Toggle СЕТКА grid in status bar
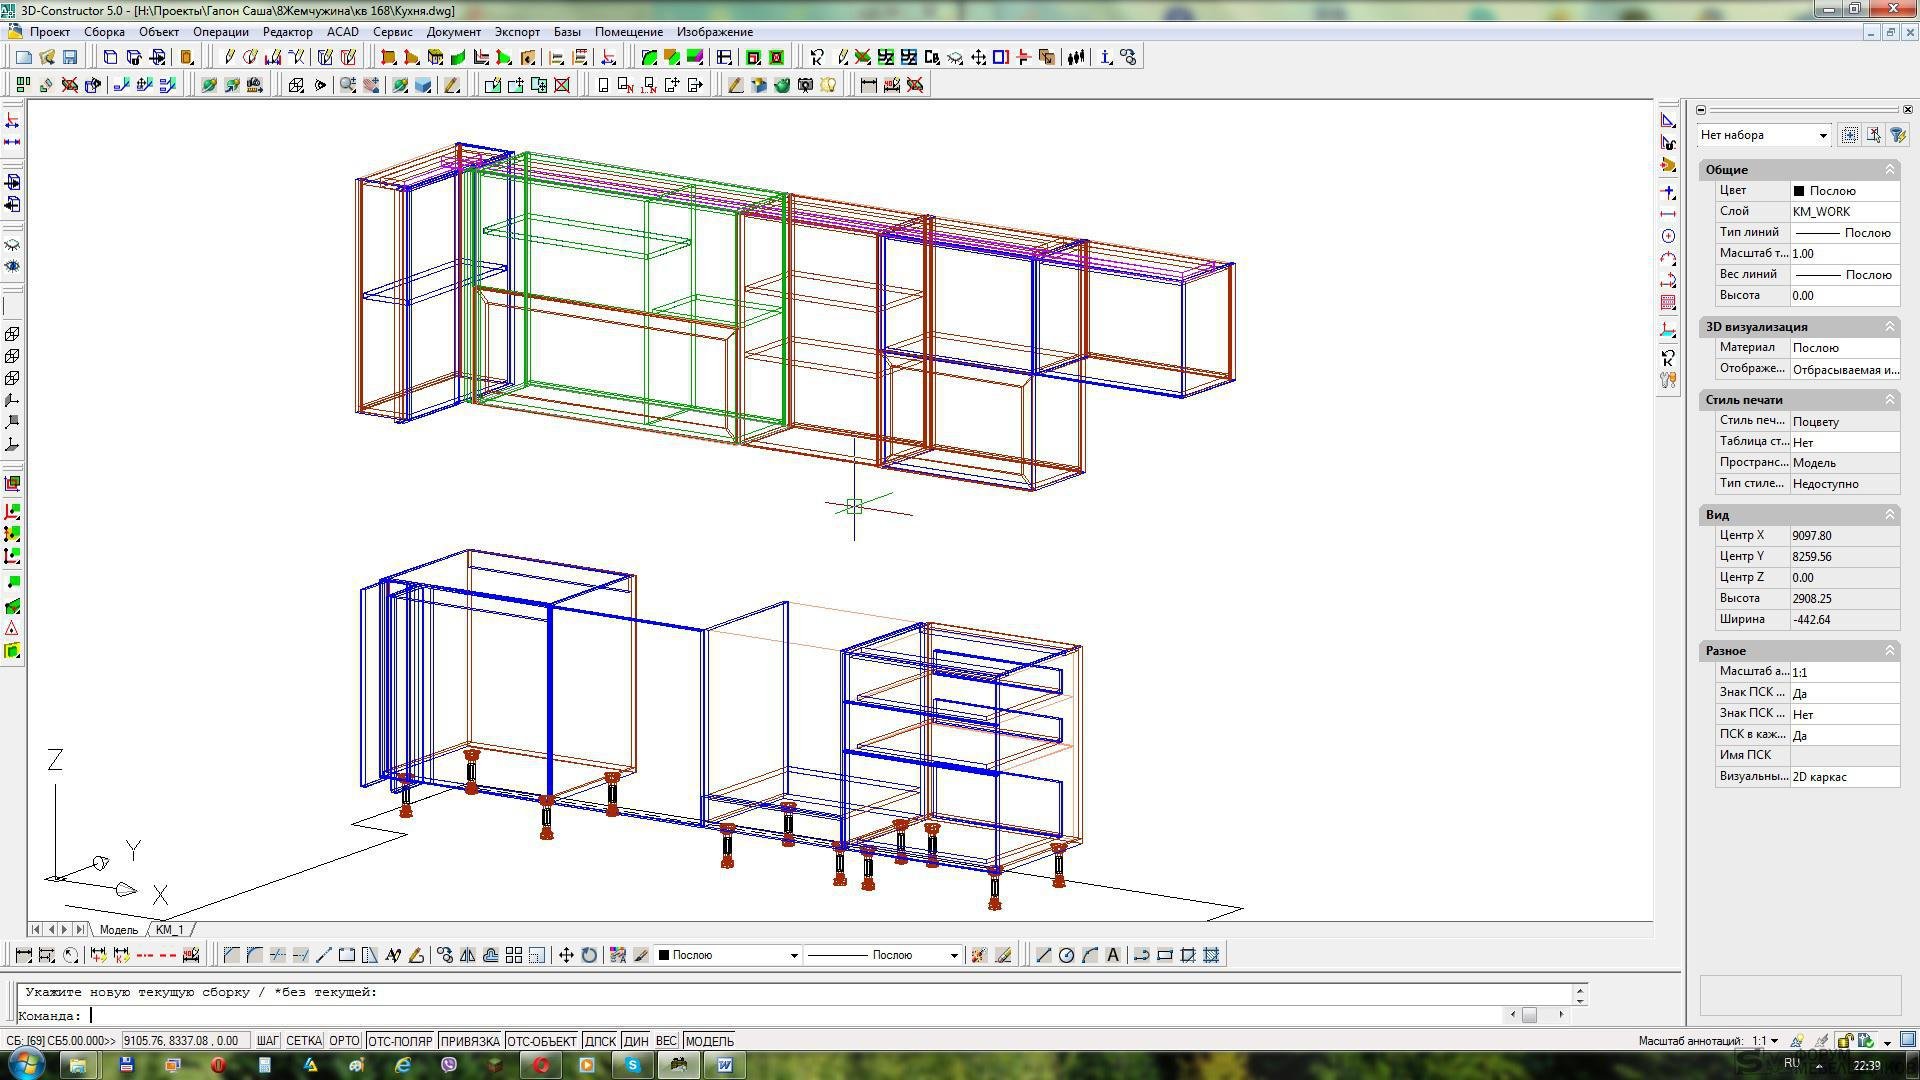Image resolution: width=1920 pixels, height=1080 pixels. point(303,1041)
